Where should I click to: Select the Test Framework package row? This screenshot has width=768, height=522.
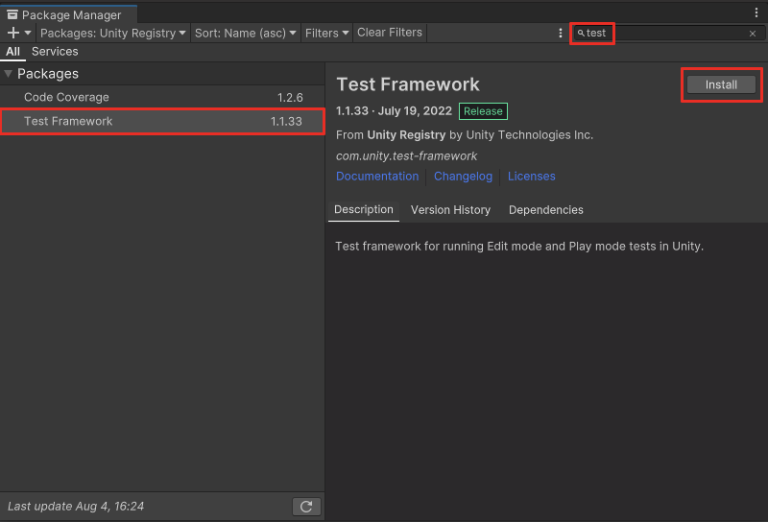(x=162, y=121)
